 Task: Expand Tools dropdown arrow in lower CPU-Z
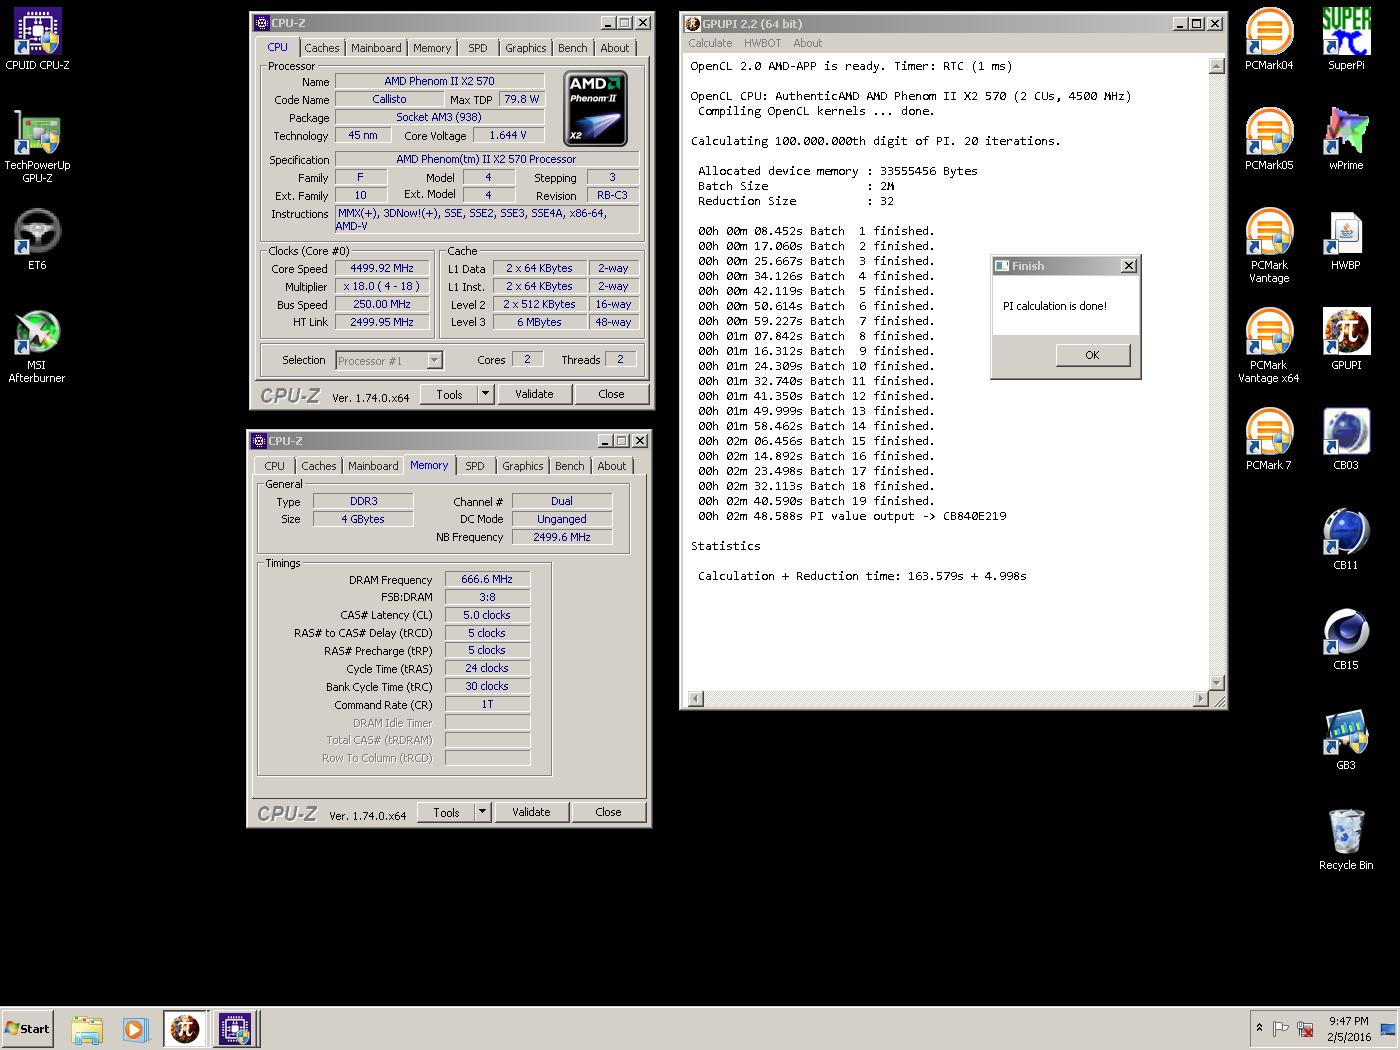(483, 812)
